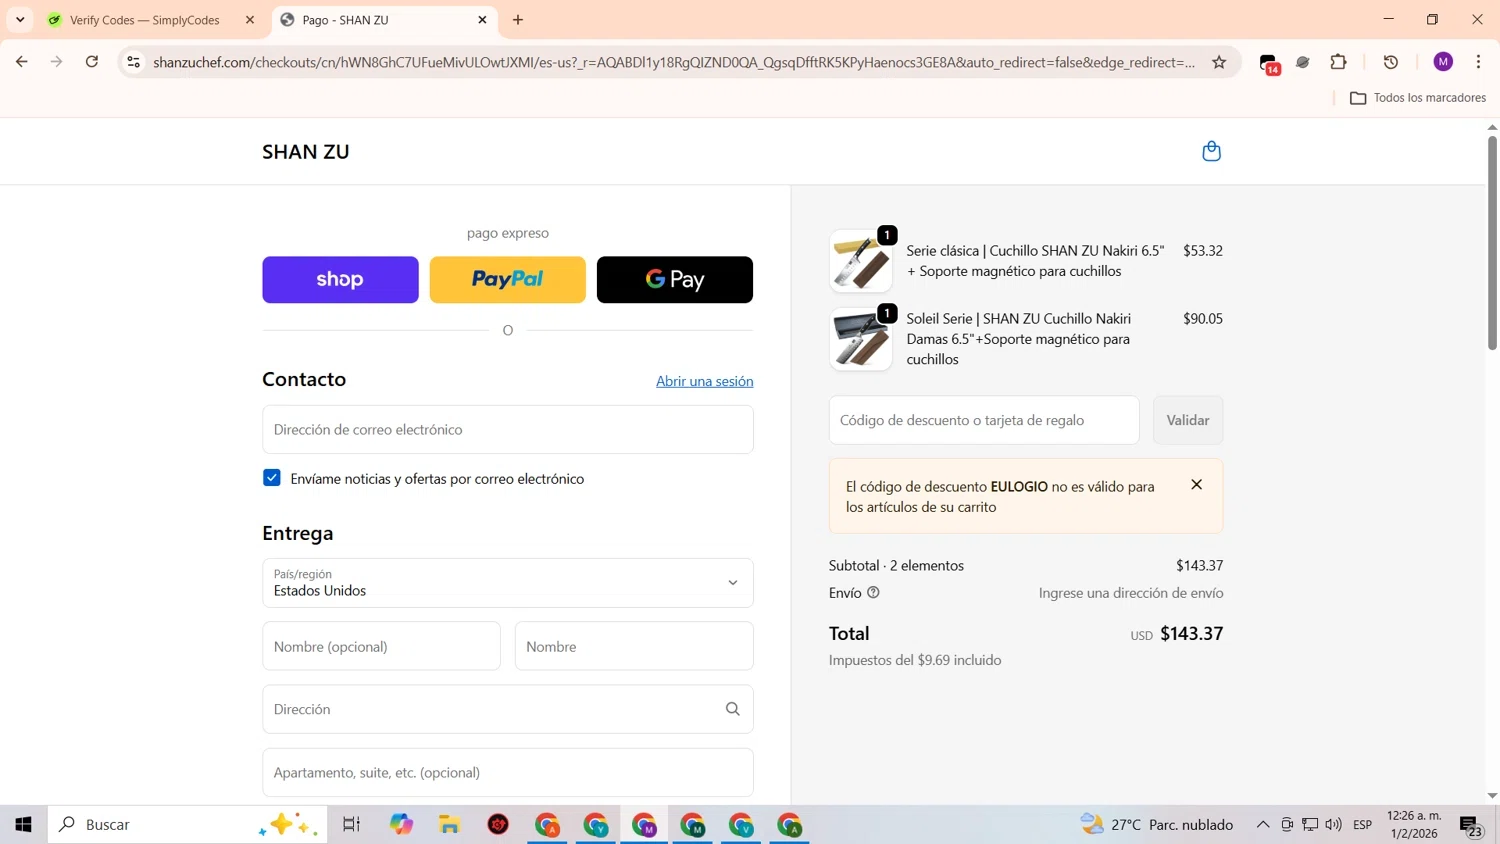
Task: Open the shopping bag cart icon
Action: click(1211, 151)
